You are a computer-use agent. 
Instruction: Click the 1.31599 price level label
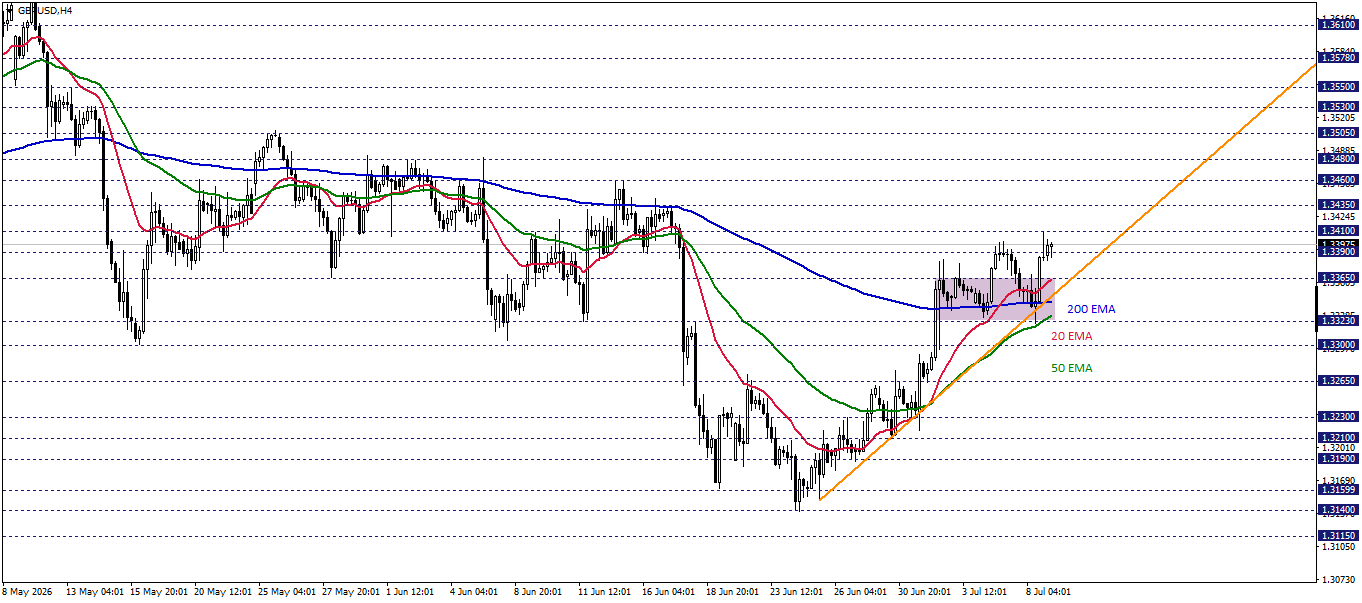1338,490
